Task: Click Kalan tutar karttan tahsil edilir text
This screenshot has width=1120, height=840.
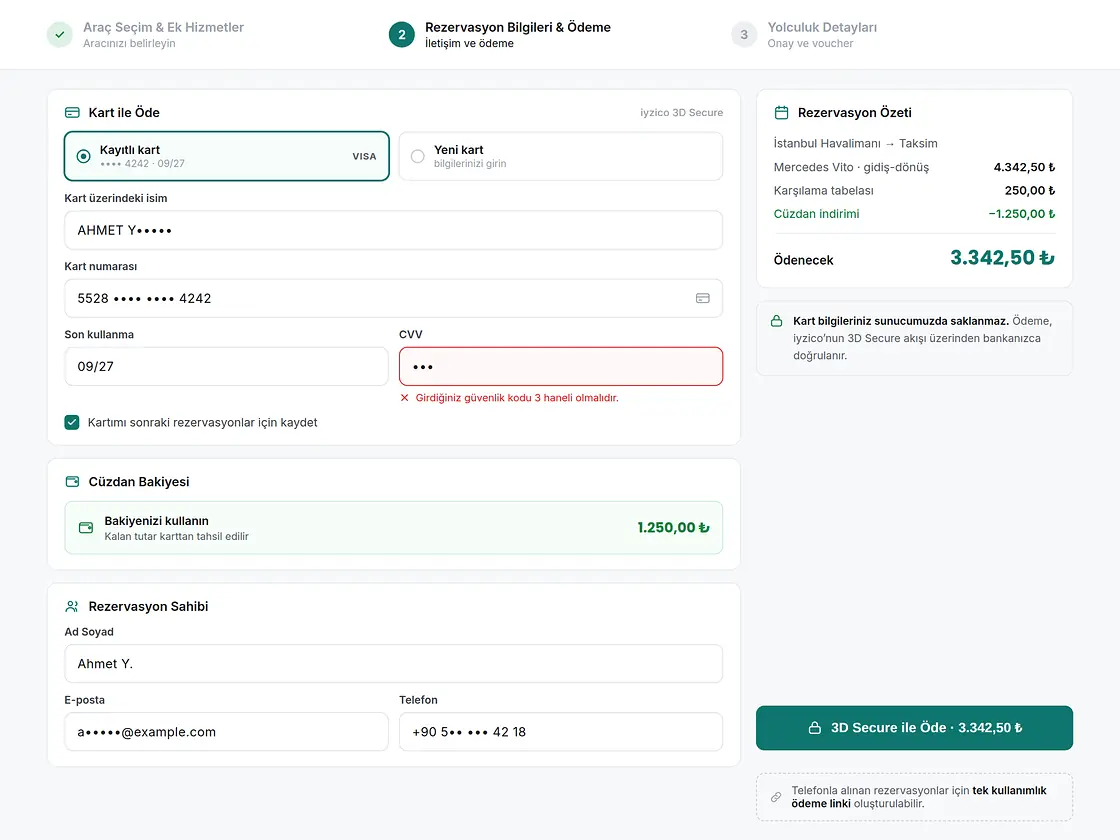Action: [176, 536]
